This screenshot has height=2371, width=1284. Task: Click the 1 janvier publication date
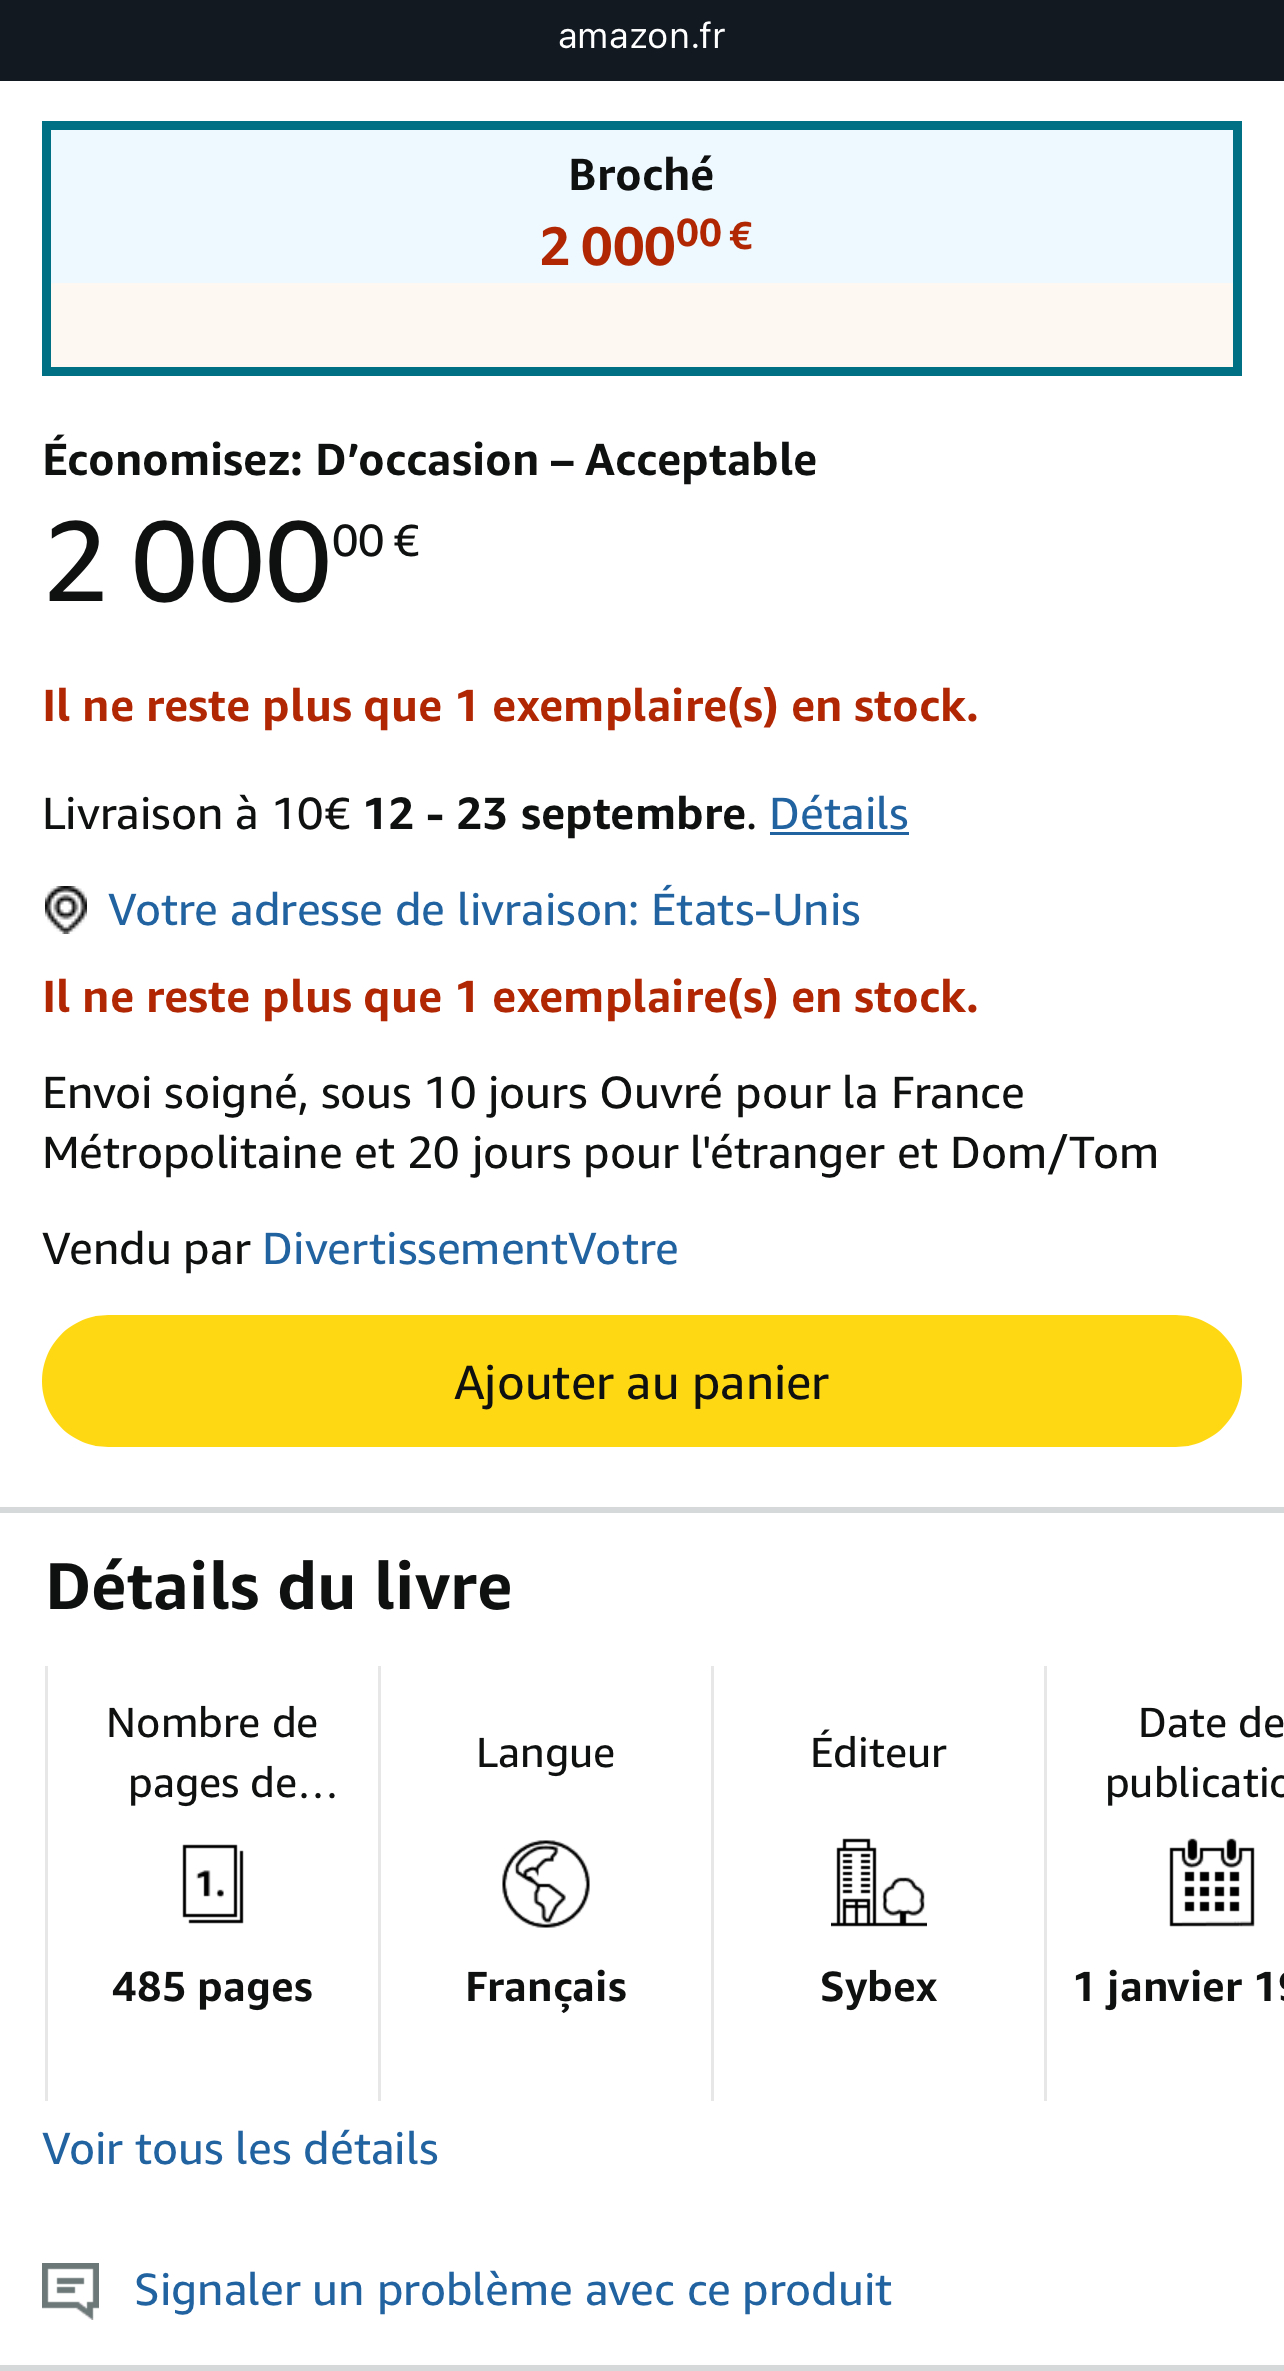(x=1177, y=1987)
